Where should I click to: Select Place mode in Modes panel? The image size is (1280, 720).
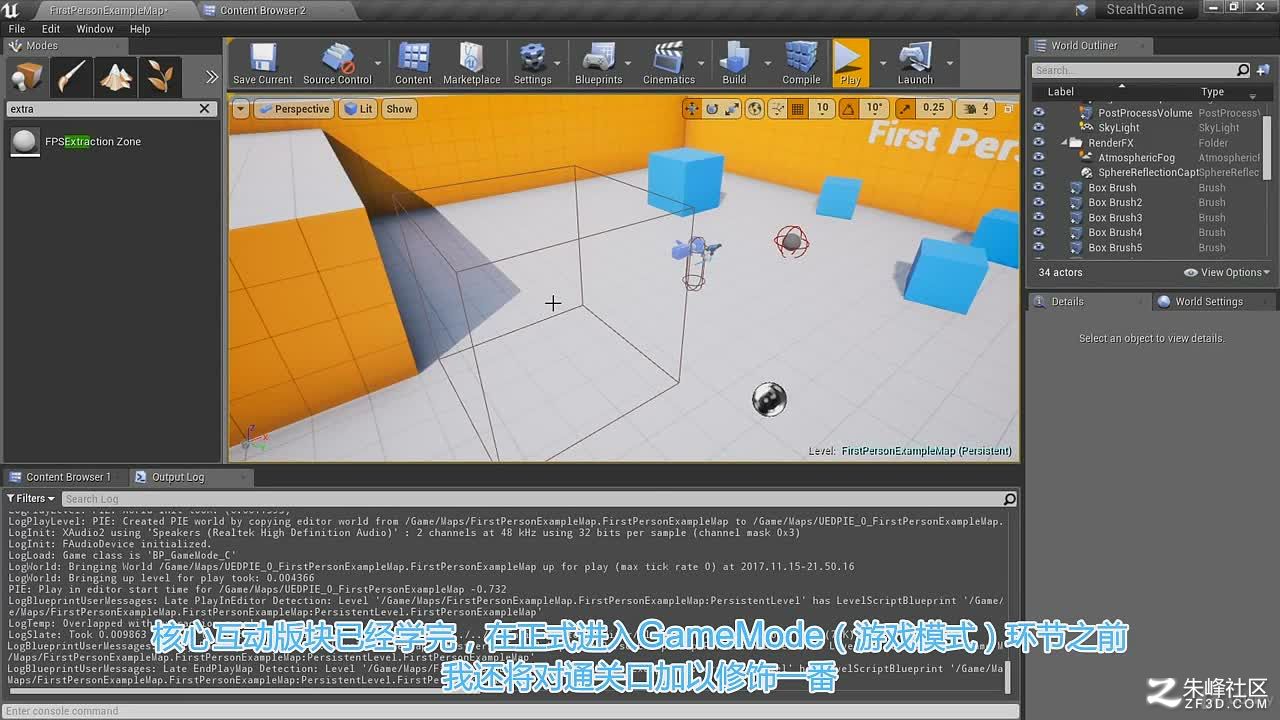[27, 76]
